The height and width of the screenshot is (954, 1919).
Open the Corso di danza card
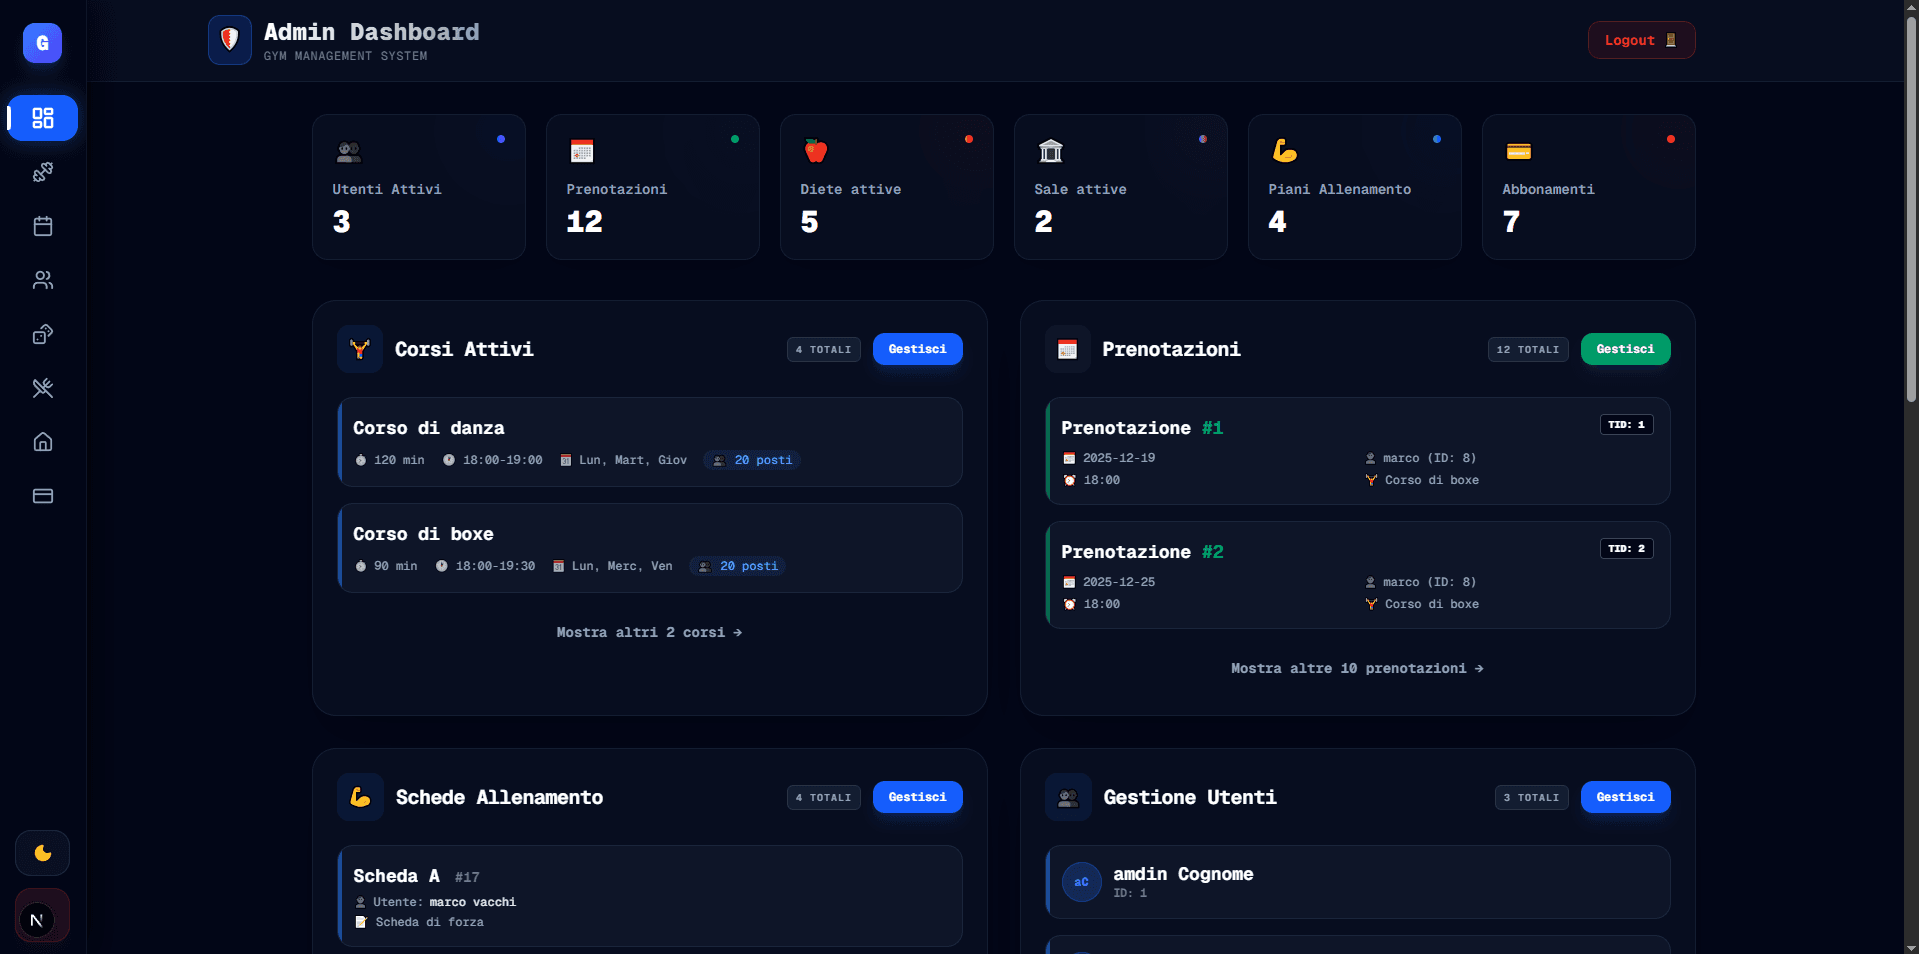[x=650, y=442]
